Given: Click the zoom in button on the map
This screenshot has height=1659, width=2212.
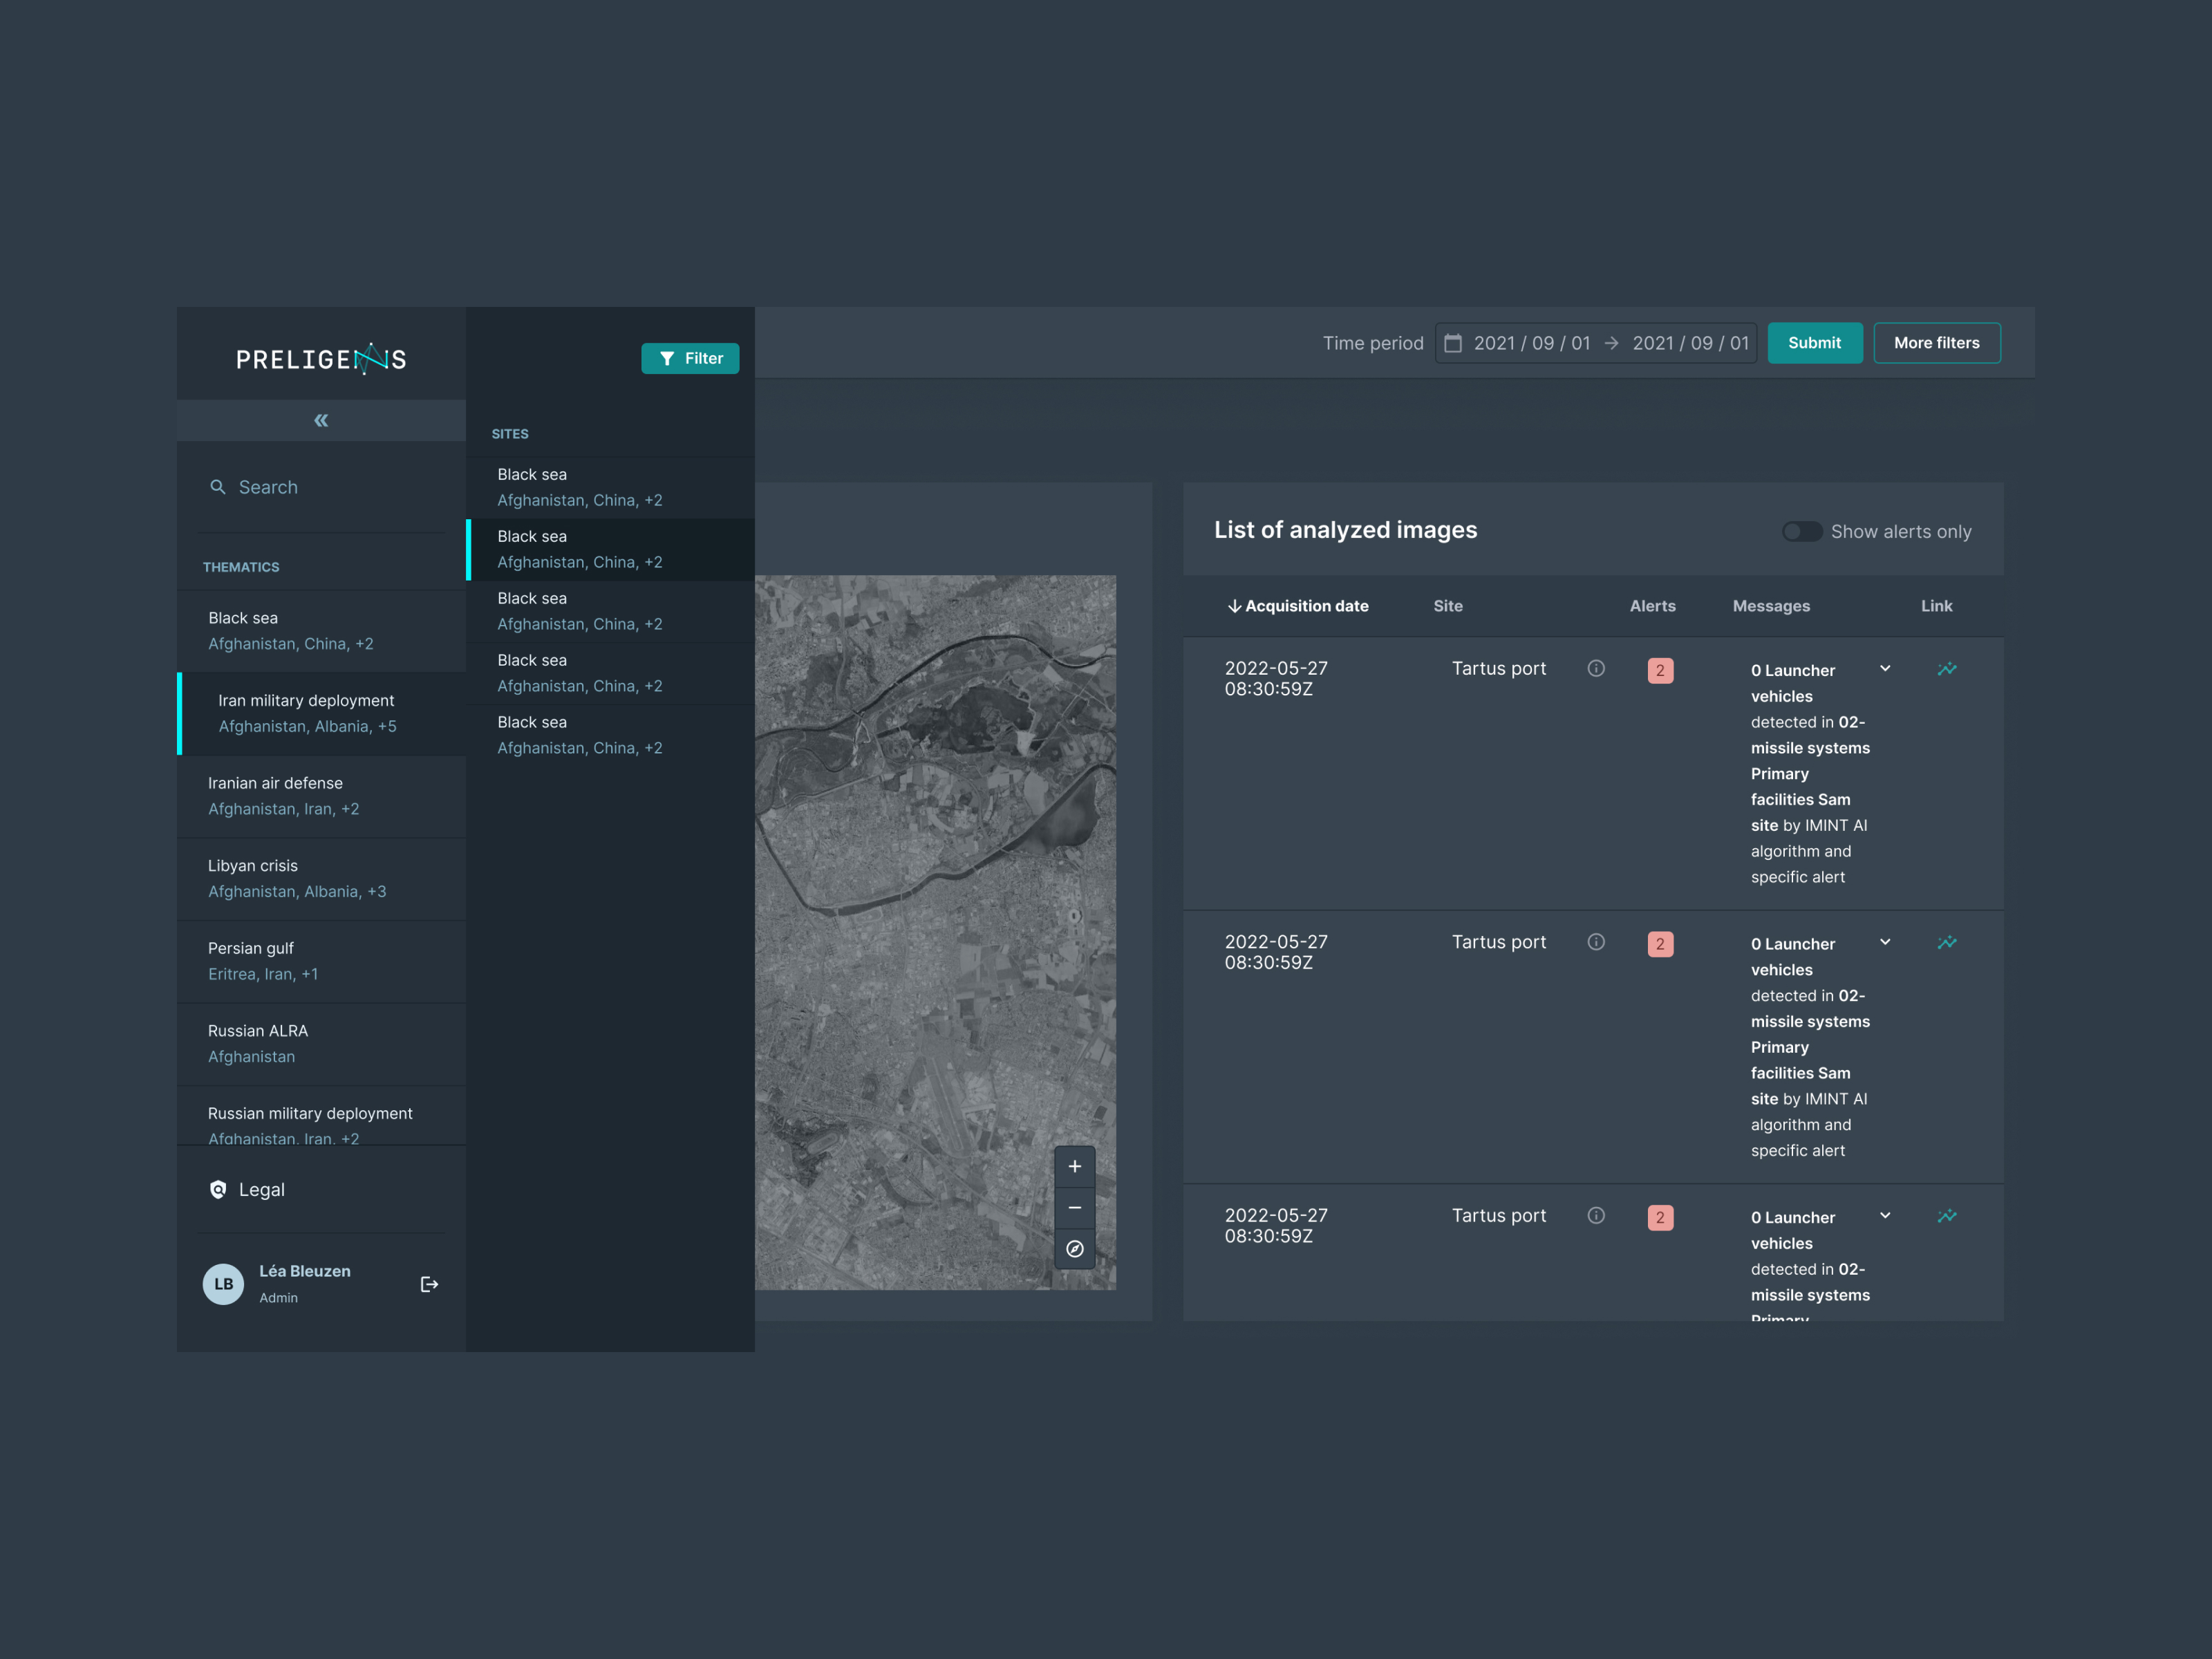Looking at the screenshot, I should [1074, 1165].
